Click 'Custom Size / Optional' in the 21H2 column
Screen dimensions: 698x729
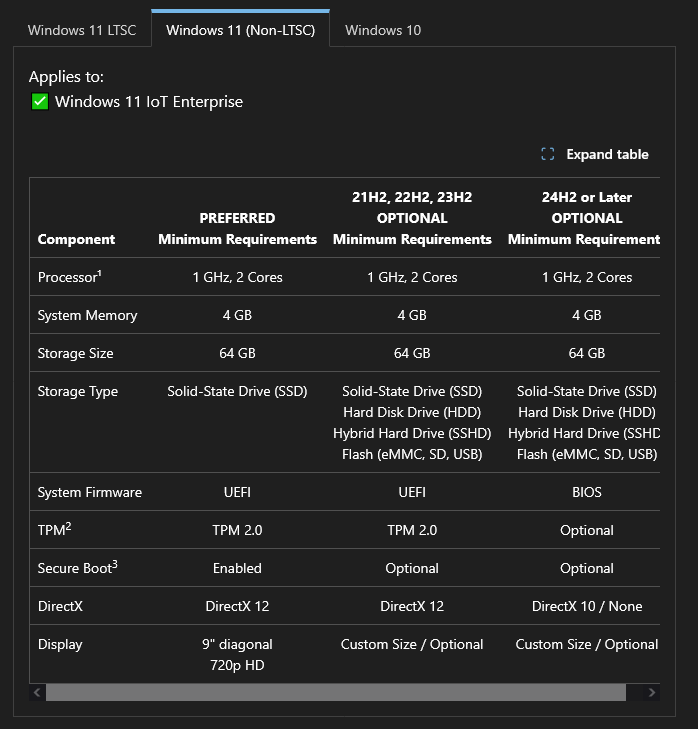(412, 645)
